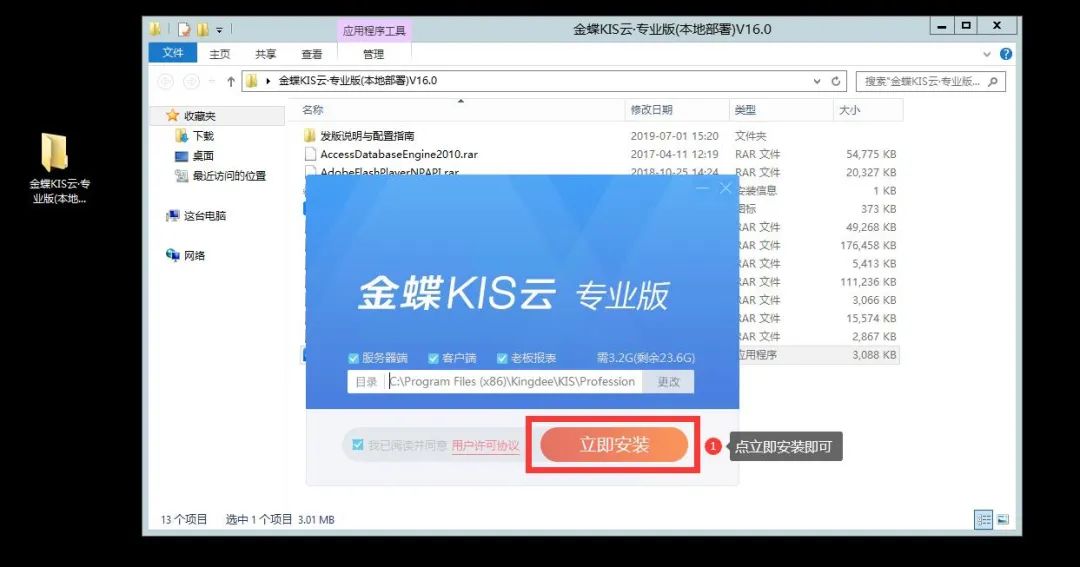Click the Properties icon in quick access toolbar
Screen dimensions: 1080x567
tap(184, 30)
